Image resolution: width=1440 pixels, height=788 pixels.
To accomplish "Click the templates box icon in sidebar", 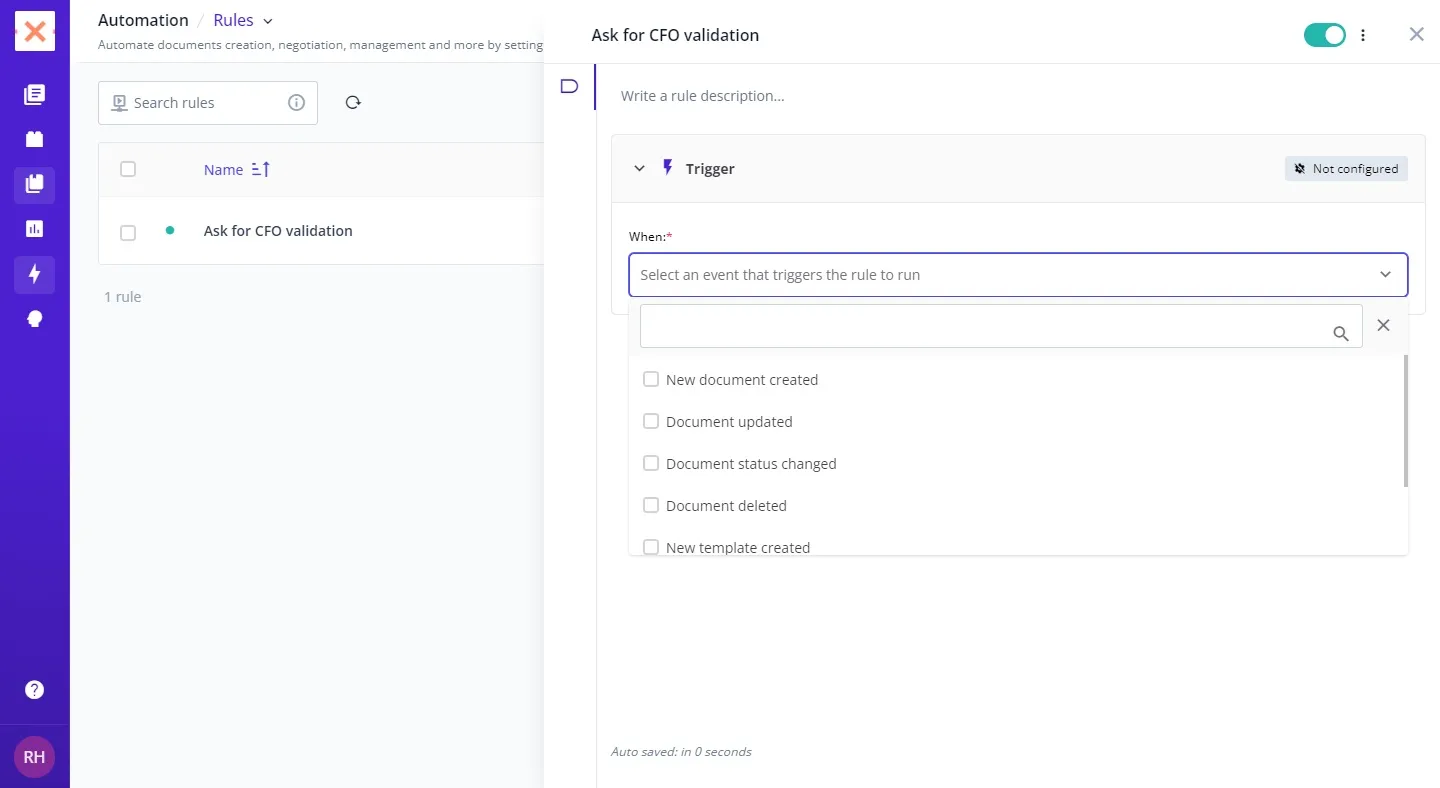I will (x=34, y=139).
